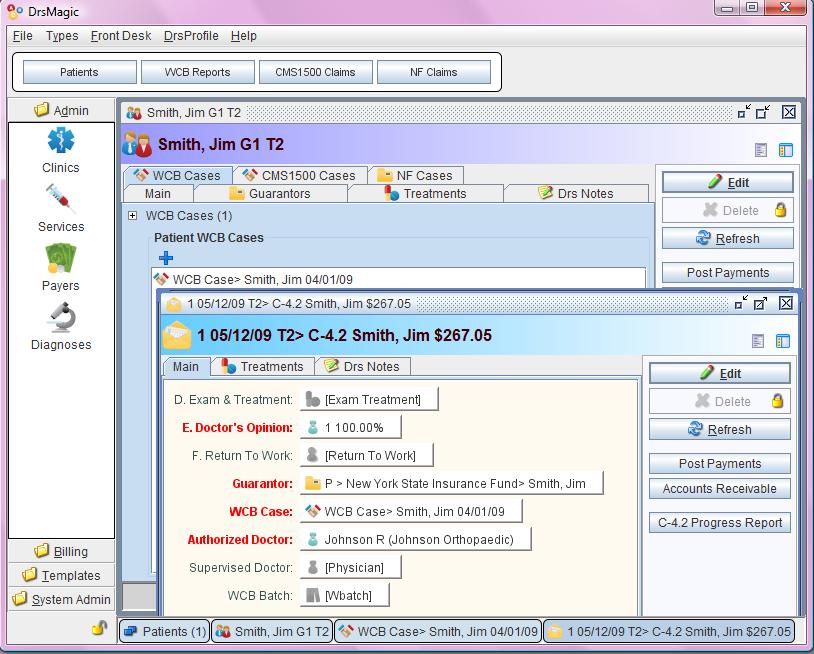Switch to the CMS1500 Cases tab
This screenshot has width=814, height=654.
click(x=300, y=175)
